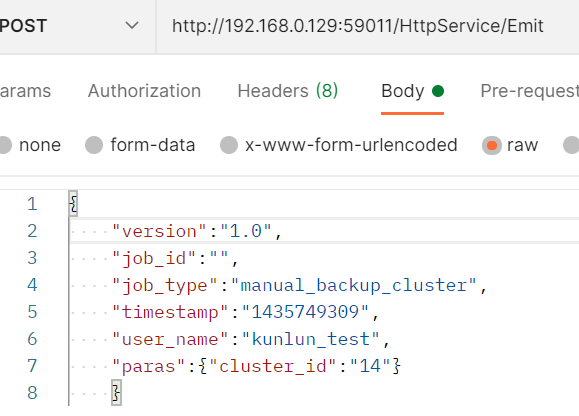Switch to the Params tab
579x416 pixels.
[25, 91]
